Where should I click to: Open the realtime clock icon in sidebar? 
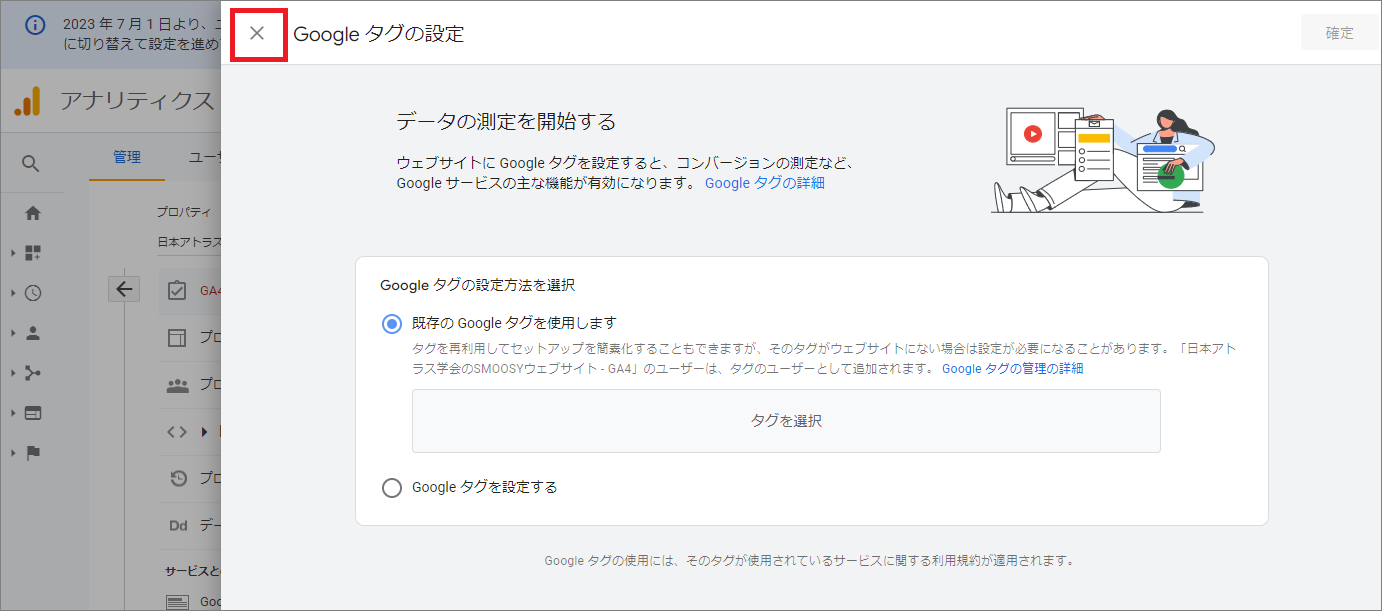pos(33,293)
